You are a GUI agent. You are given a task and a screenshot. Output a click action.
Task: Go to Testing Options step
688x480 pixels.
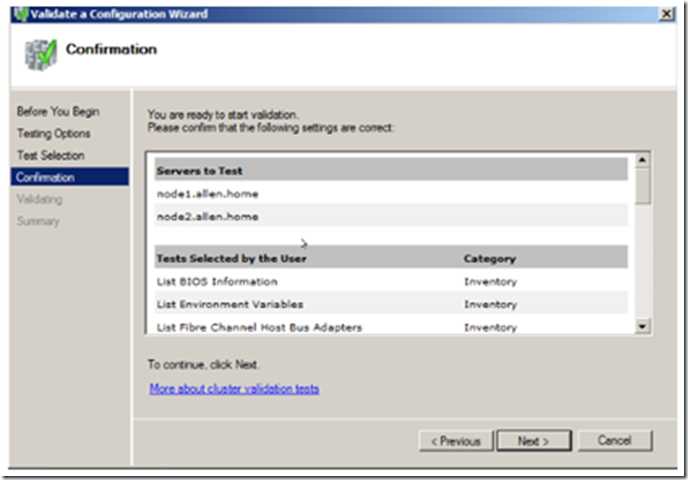(x=54, y=133)
